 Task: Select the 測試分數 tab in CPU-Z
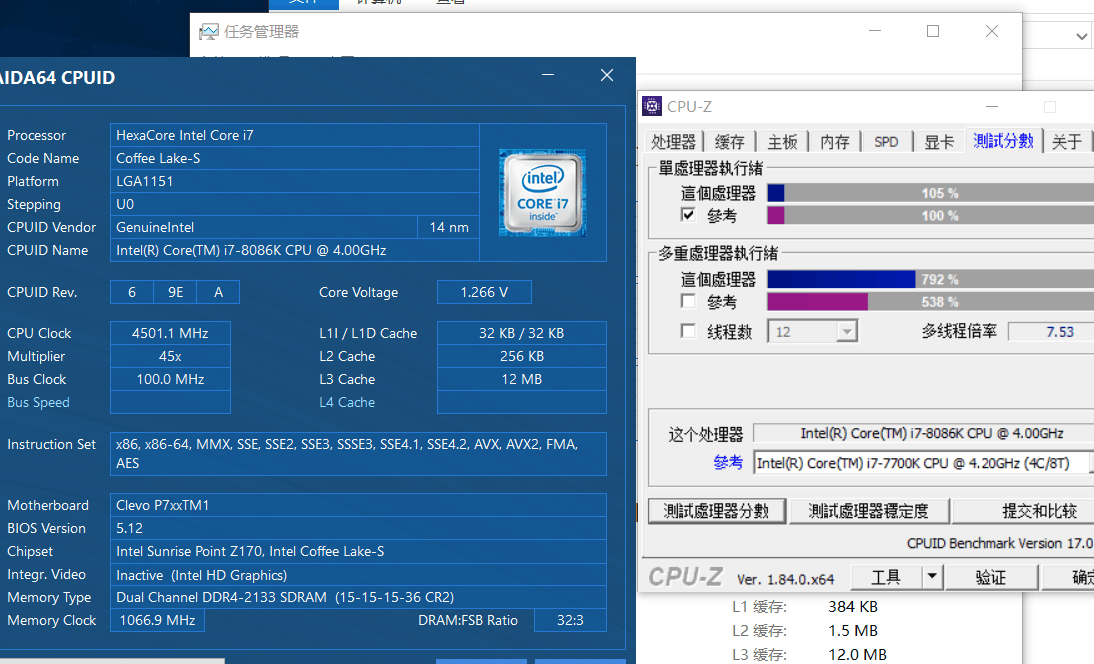coord(1003,141)
